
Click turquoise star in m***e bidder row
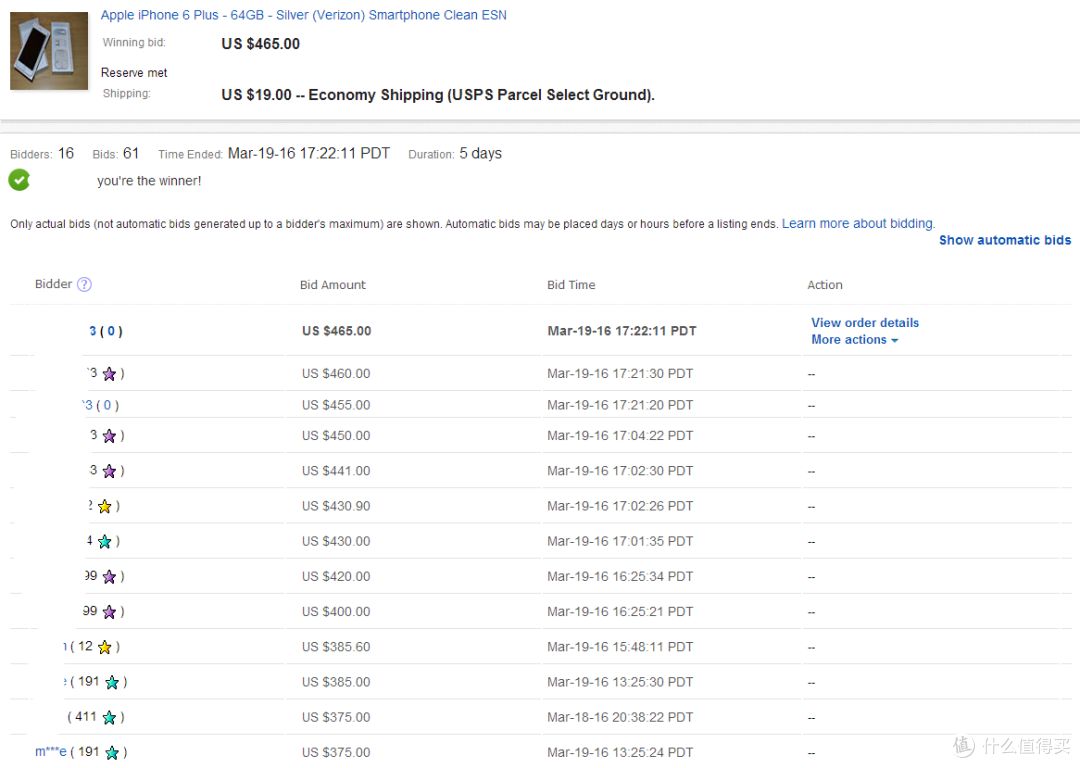(x=112, y=753)
